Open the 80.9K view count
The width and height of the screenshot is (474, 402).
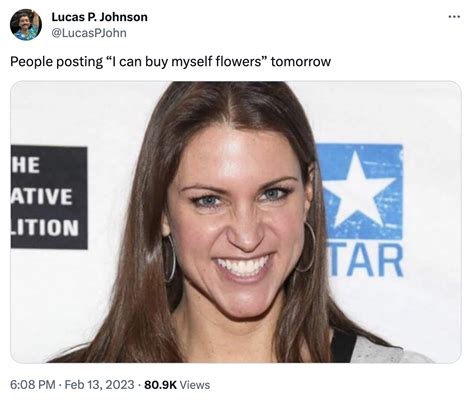pos(160,385)
